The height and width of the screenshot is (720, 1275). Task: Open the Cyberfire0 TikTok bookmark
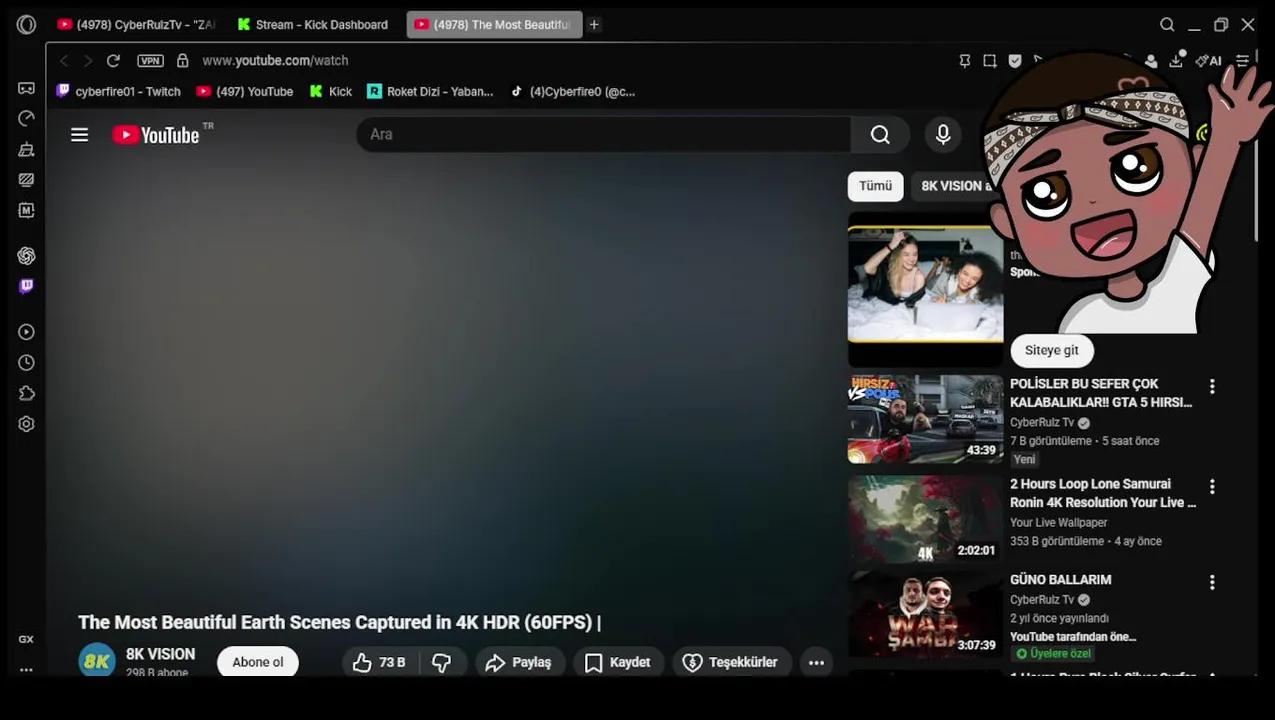(572, 91)
